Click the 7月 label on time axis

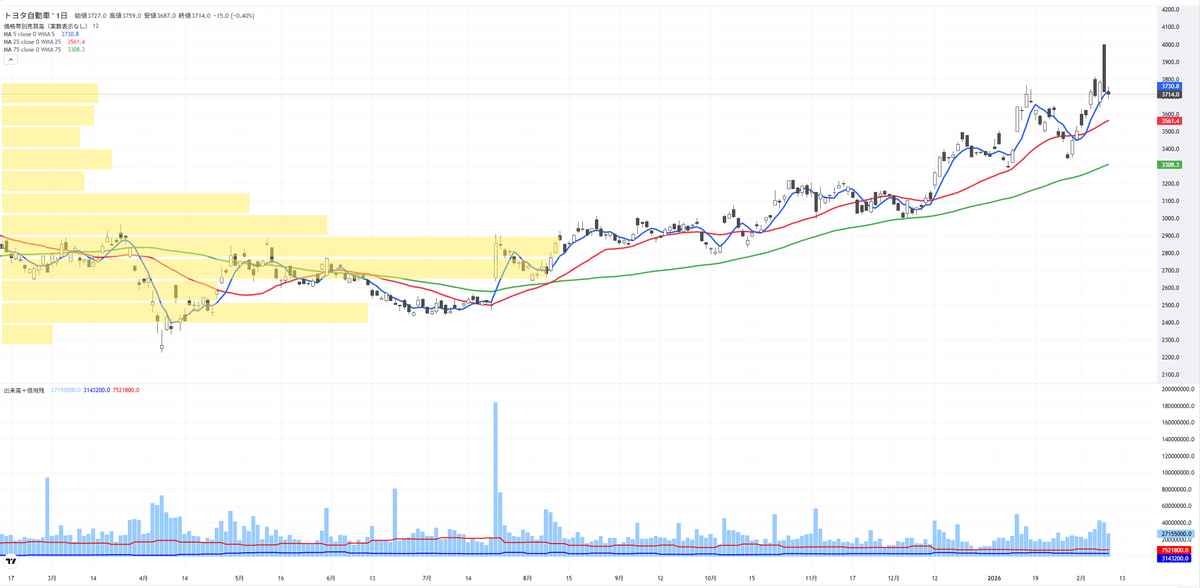tap(427, 577)
